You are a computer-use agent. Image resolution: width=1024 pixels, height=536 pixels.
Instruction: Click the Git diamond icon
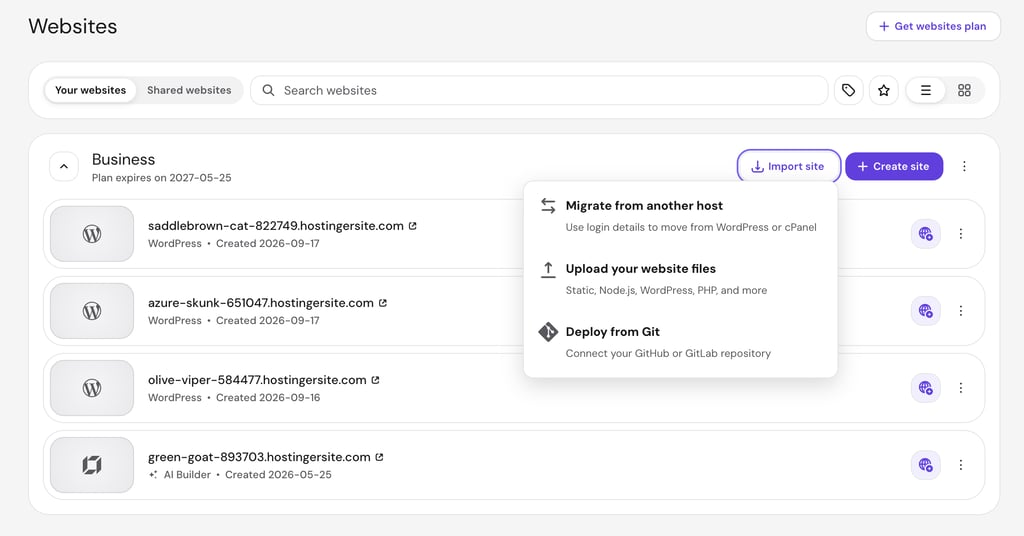[x=548, y=332]
